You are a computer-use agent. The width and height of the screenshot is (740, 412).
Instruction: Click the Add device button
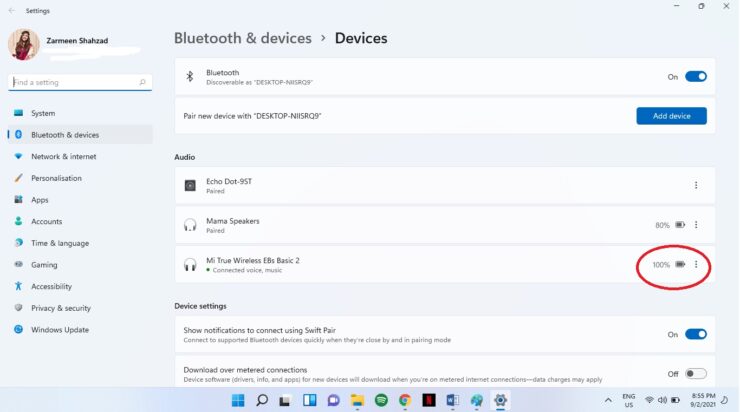click(671, 116)
